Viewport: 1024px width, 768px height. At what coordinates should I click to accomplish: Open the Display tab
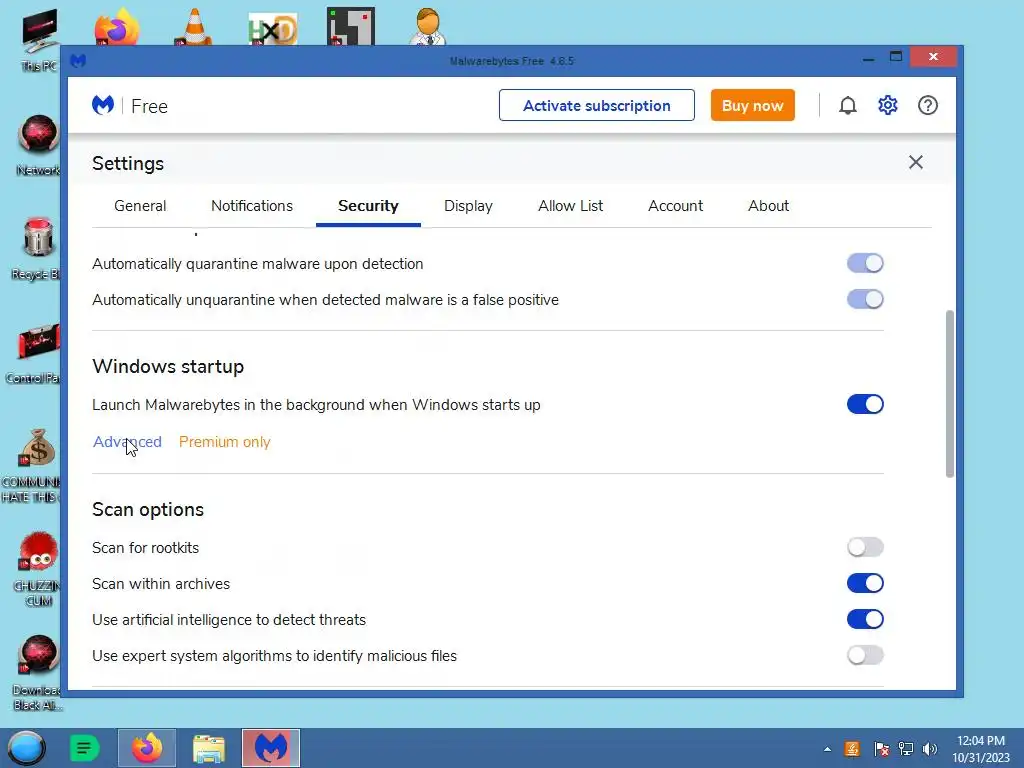tap(468, 206)
